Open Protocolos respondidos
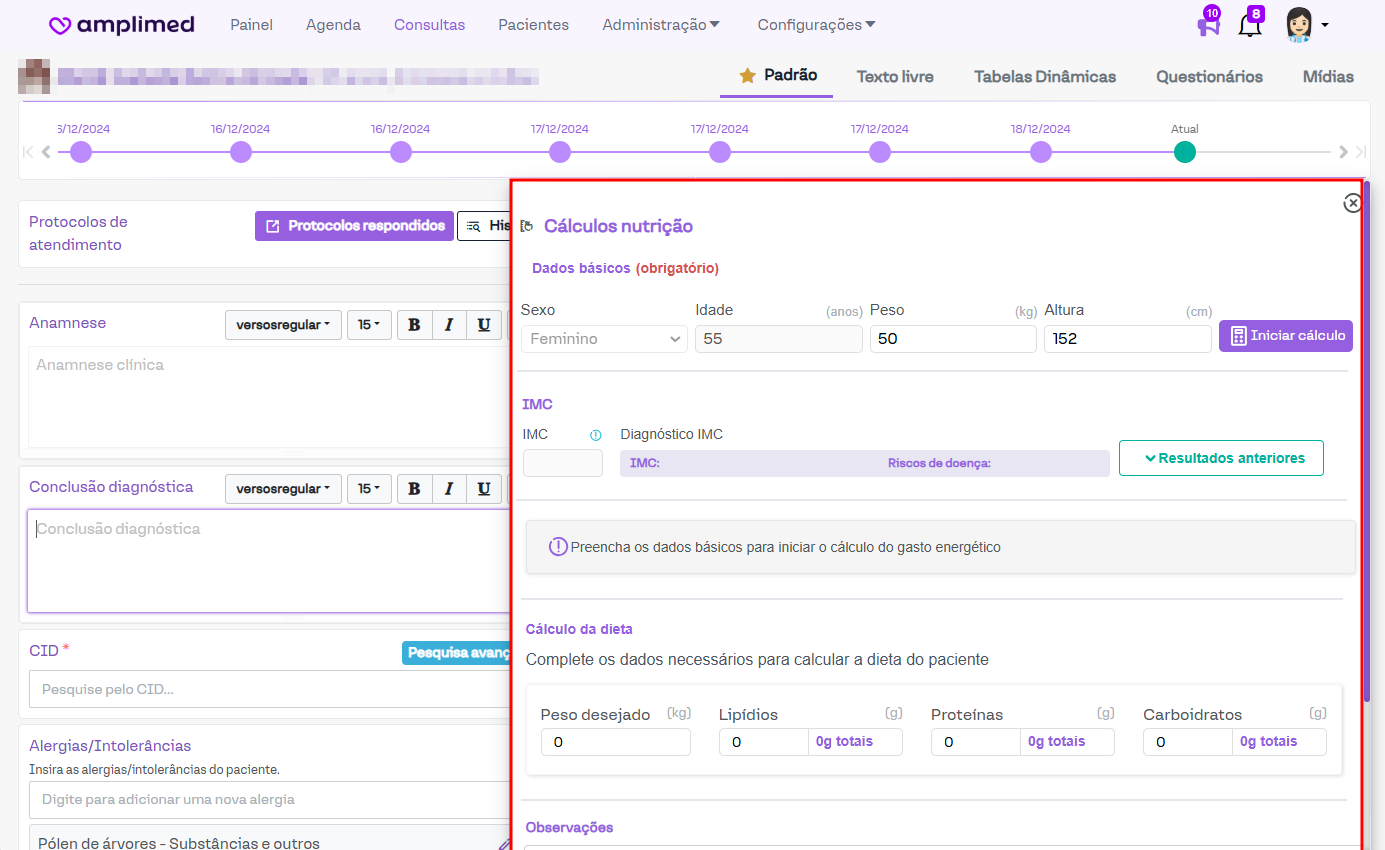Image resolution: width=1385 pixels, height=850 pixels. tap(355, 226)
